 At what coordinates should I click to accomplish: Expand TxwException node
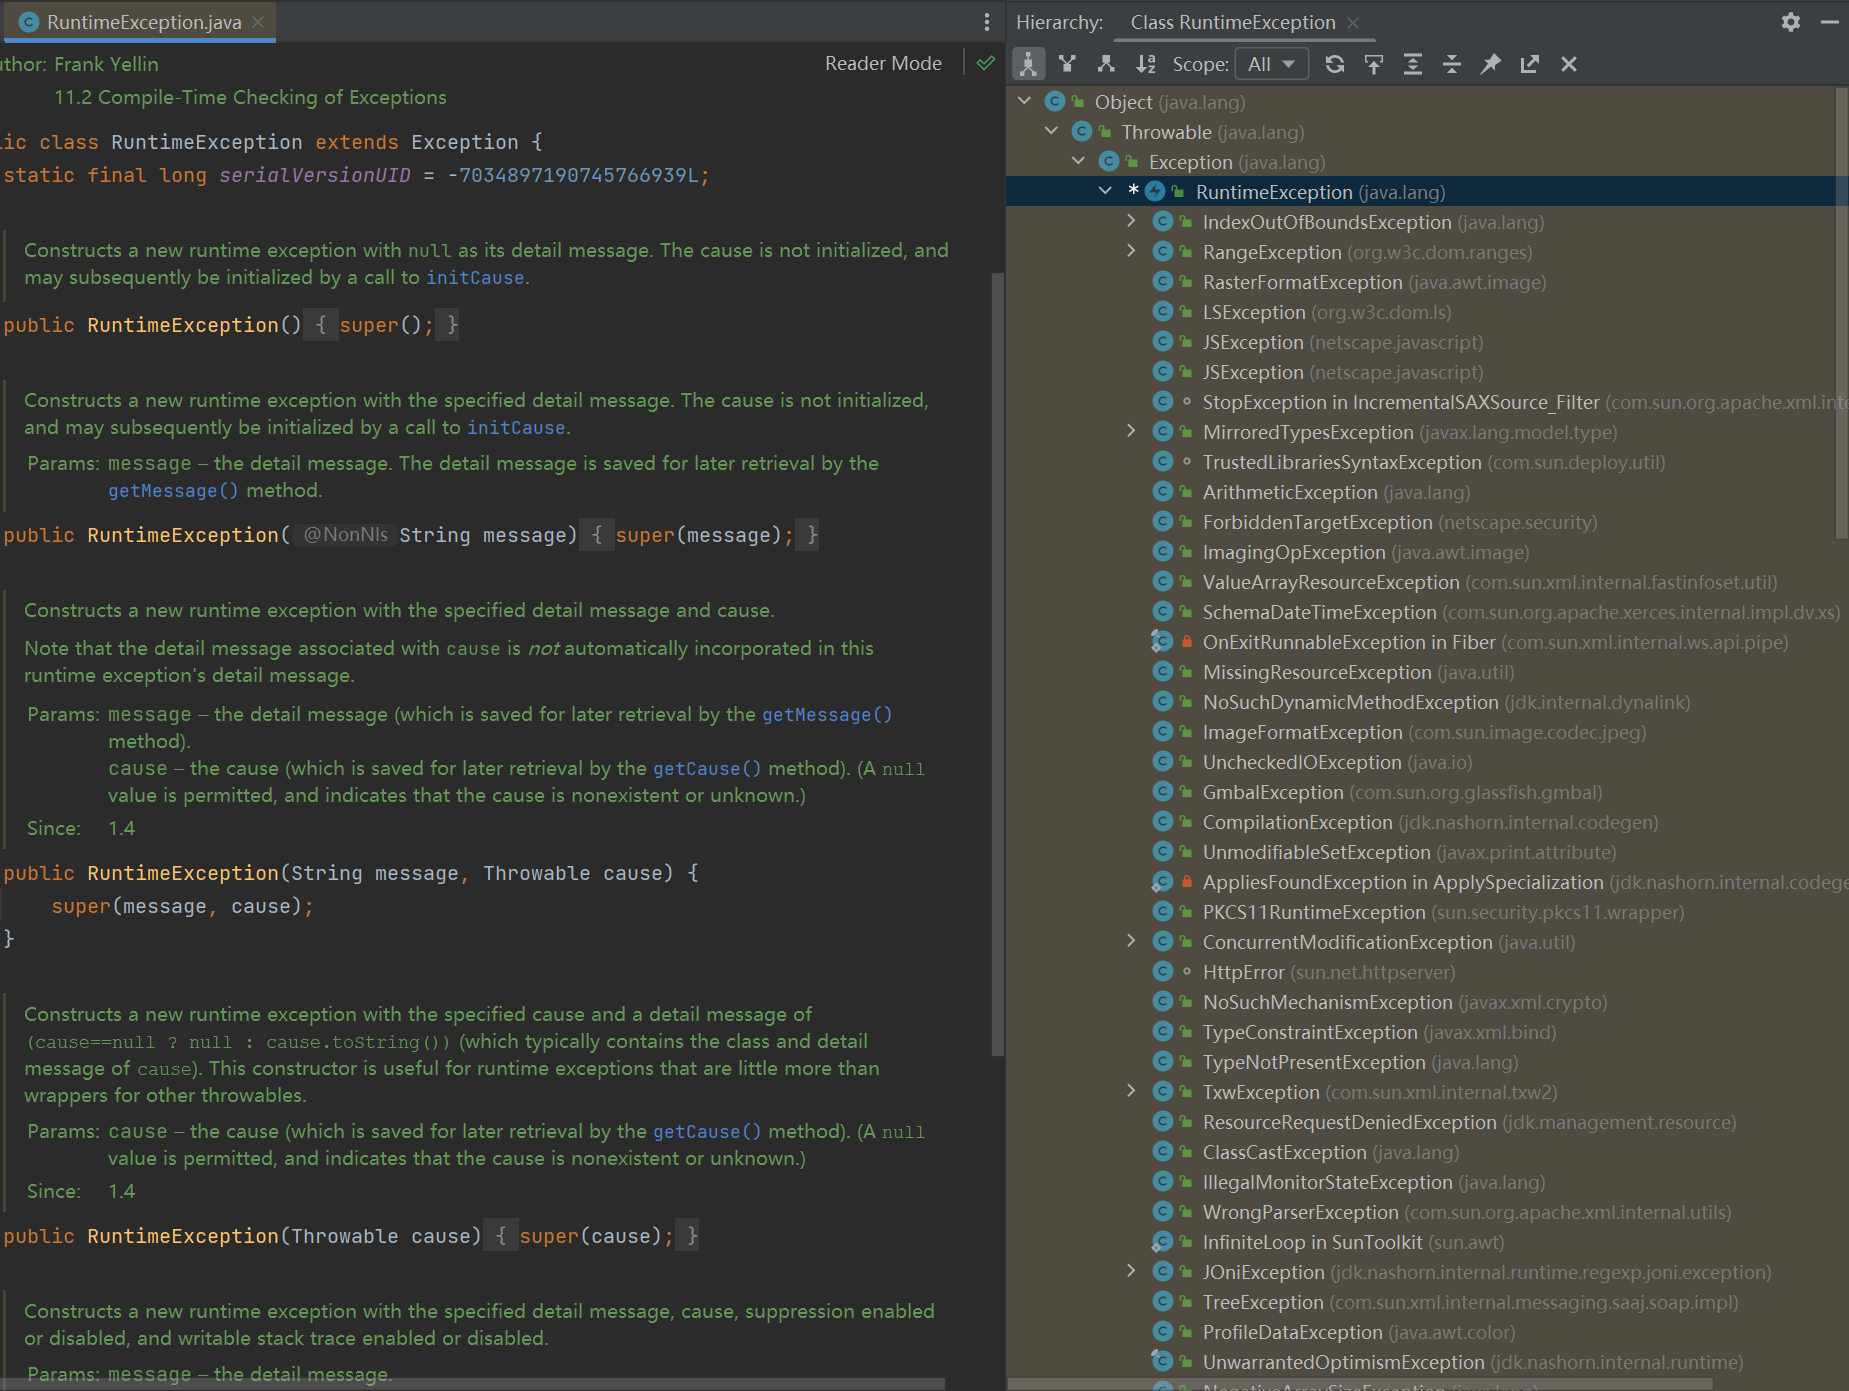(x=1131, y=1091)
